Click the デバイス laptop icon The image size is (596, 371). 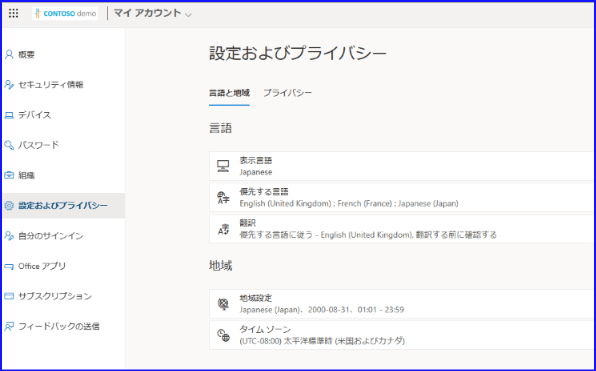(9, 115)
